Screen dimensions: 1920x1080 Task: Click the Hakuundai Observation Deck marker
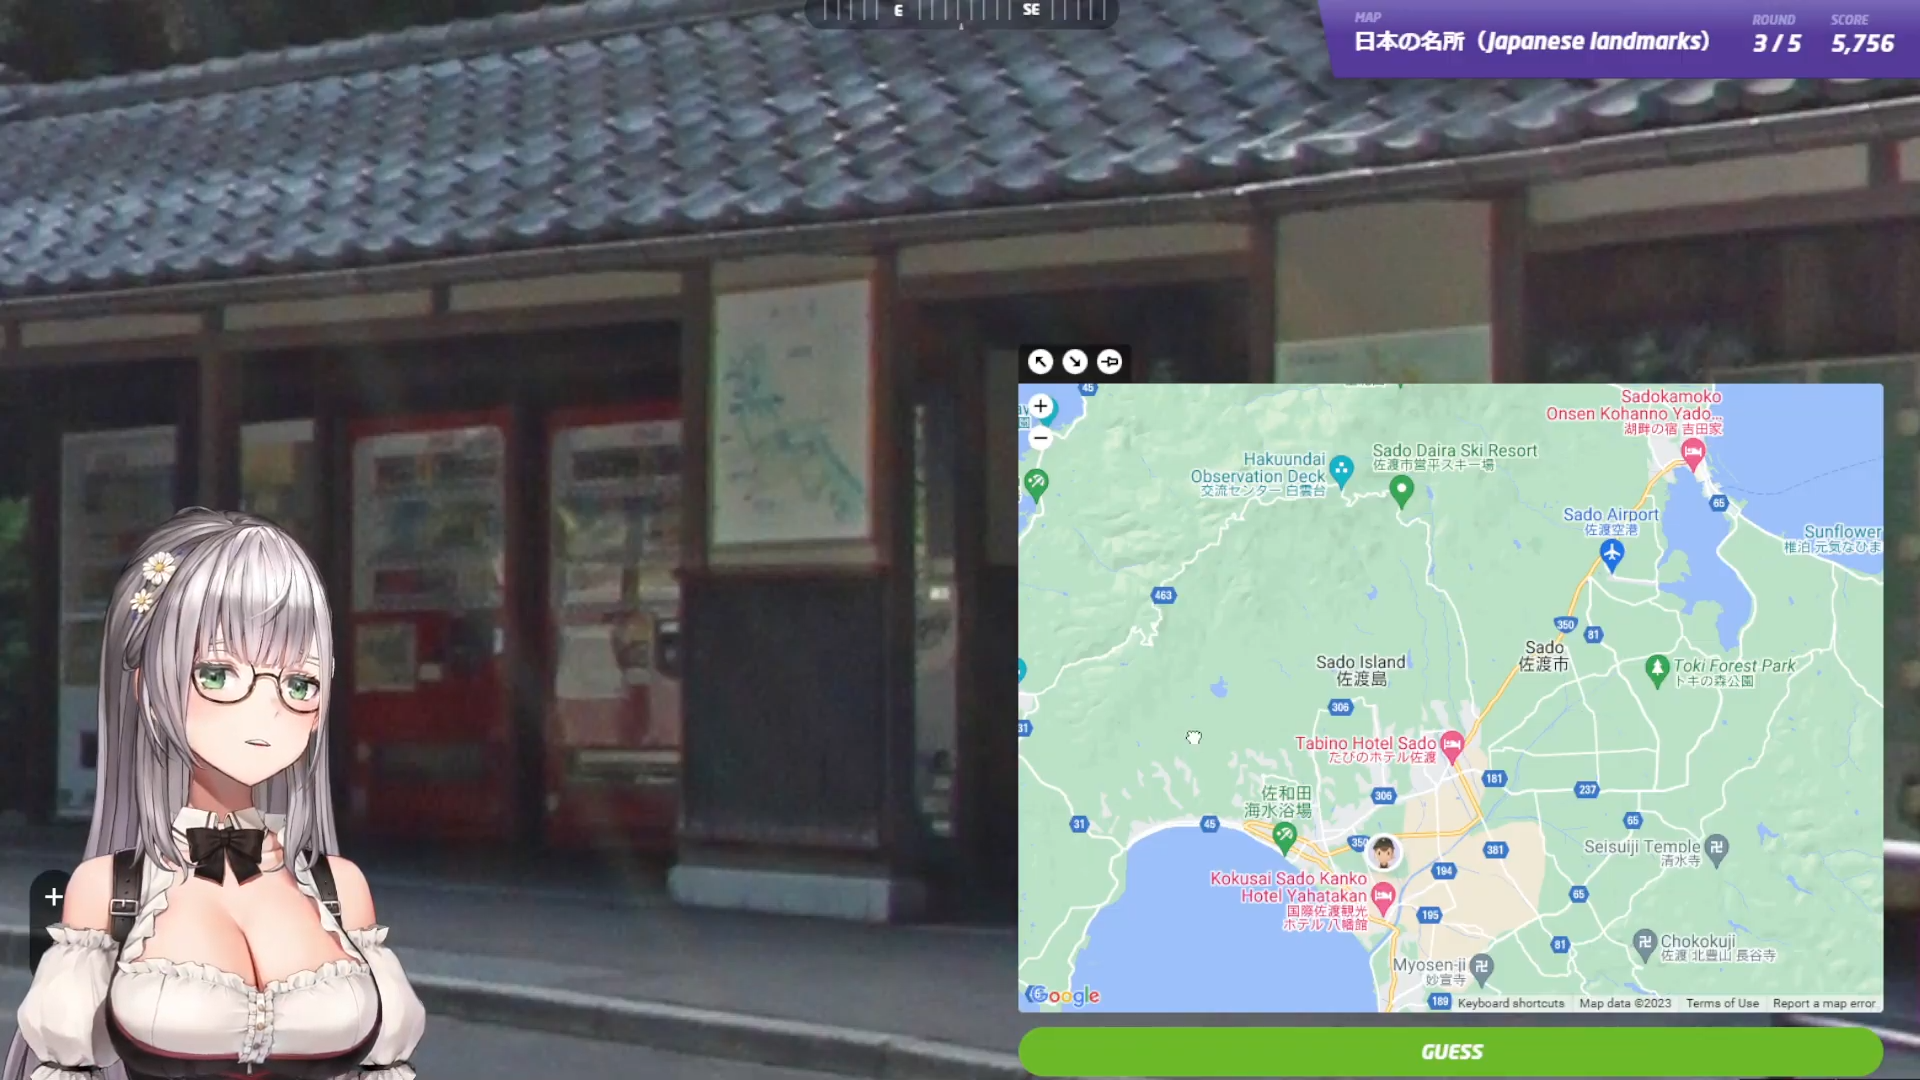click(1341, 468)
